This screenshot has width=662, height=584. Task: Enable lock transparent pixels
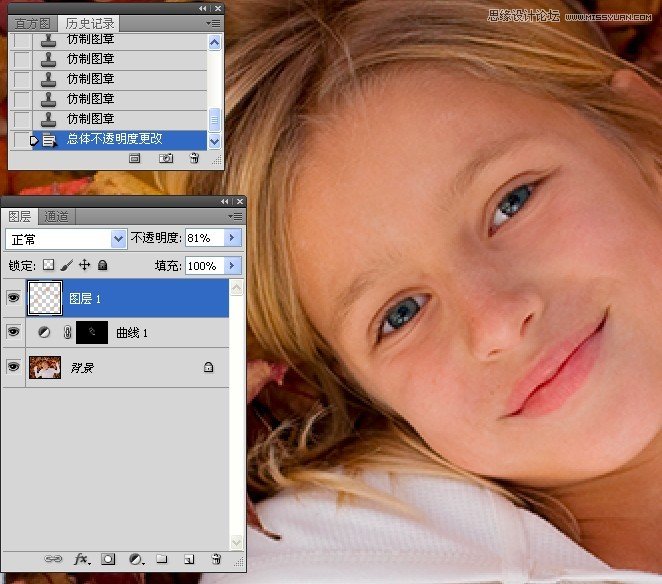(47, 266)
